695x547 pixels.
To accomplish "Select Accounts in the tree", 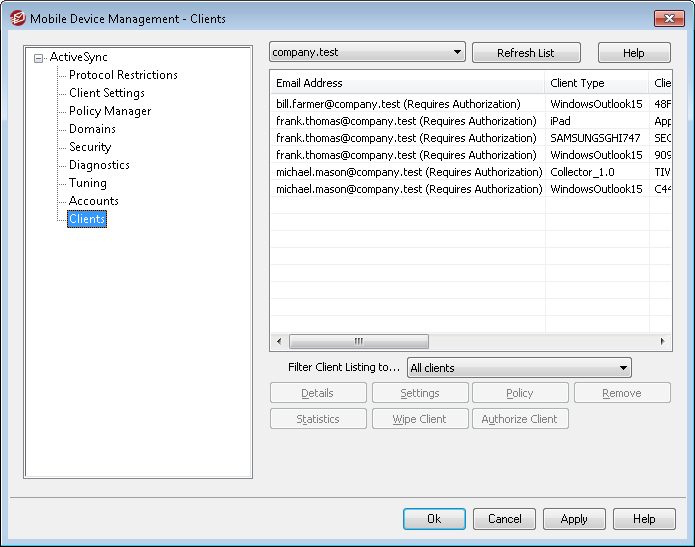I will coord(94,201).
